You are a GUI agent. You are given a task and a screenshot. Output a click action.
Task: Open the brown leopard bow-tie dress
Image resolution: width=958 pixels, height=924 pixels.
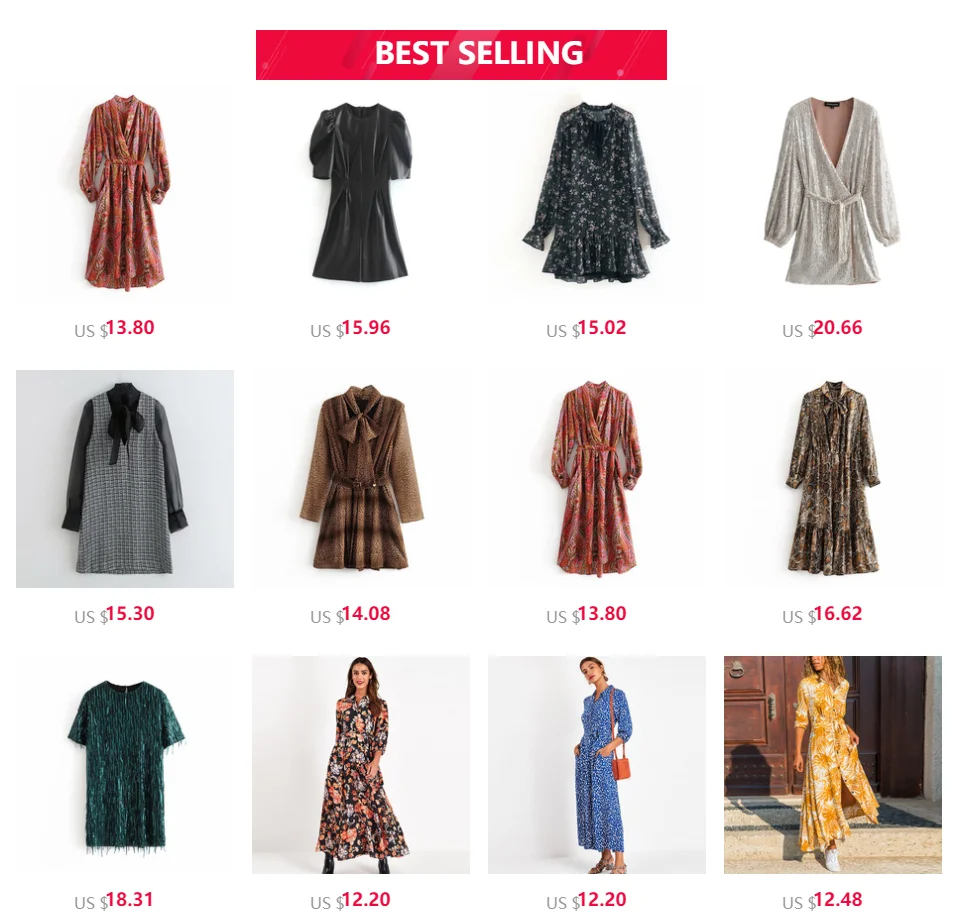360,478
